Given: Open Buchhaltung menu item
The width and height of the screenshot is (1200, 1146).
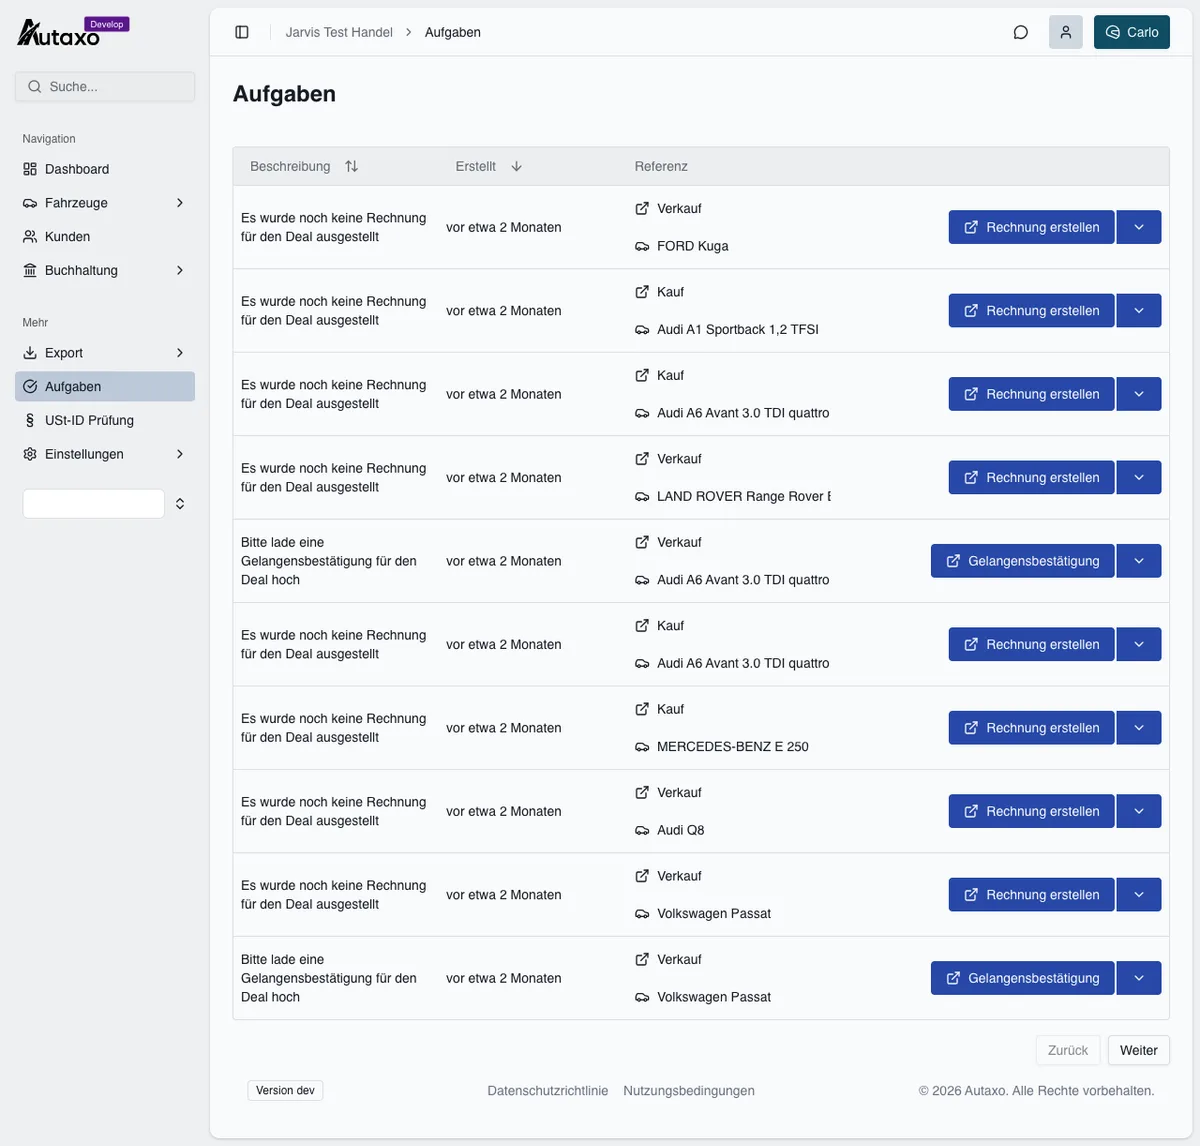Looking at the screenshot, I should (x=105, y=270).
